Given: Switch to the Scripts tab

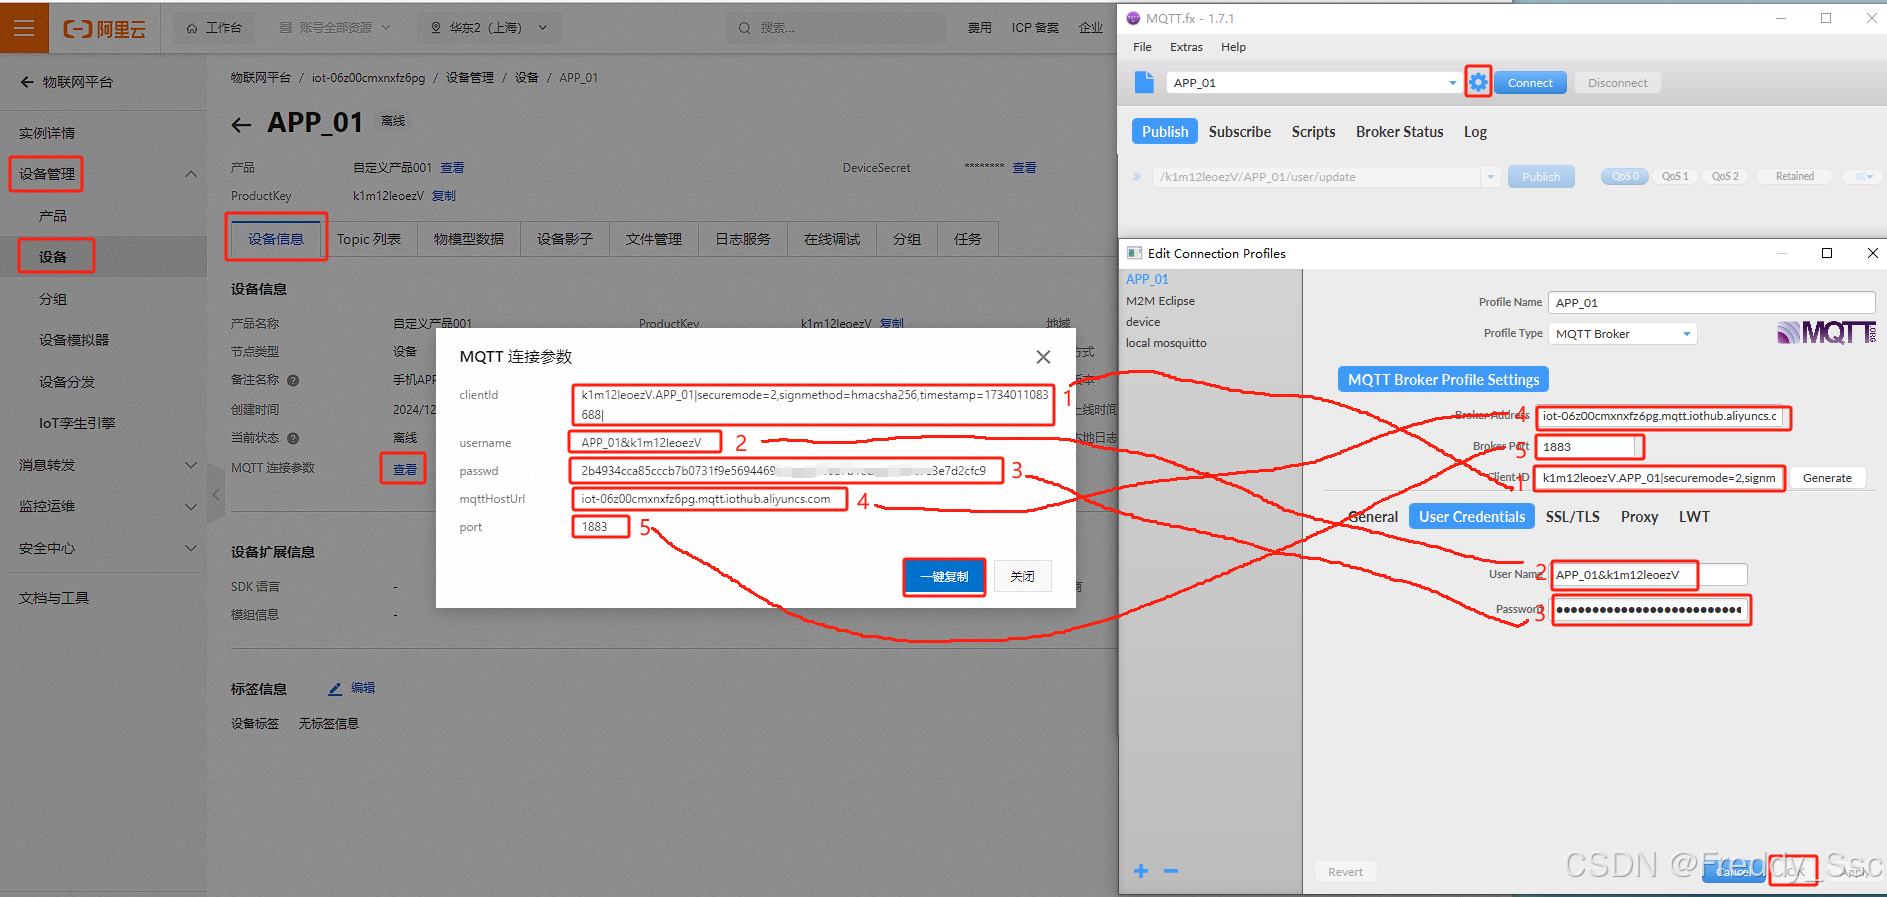Looking at the screenshot, I should 1313,132.
